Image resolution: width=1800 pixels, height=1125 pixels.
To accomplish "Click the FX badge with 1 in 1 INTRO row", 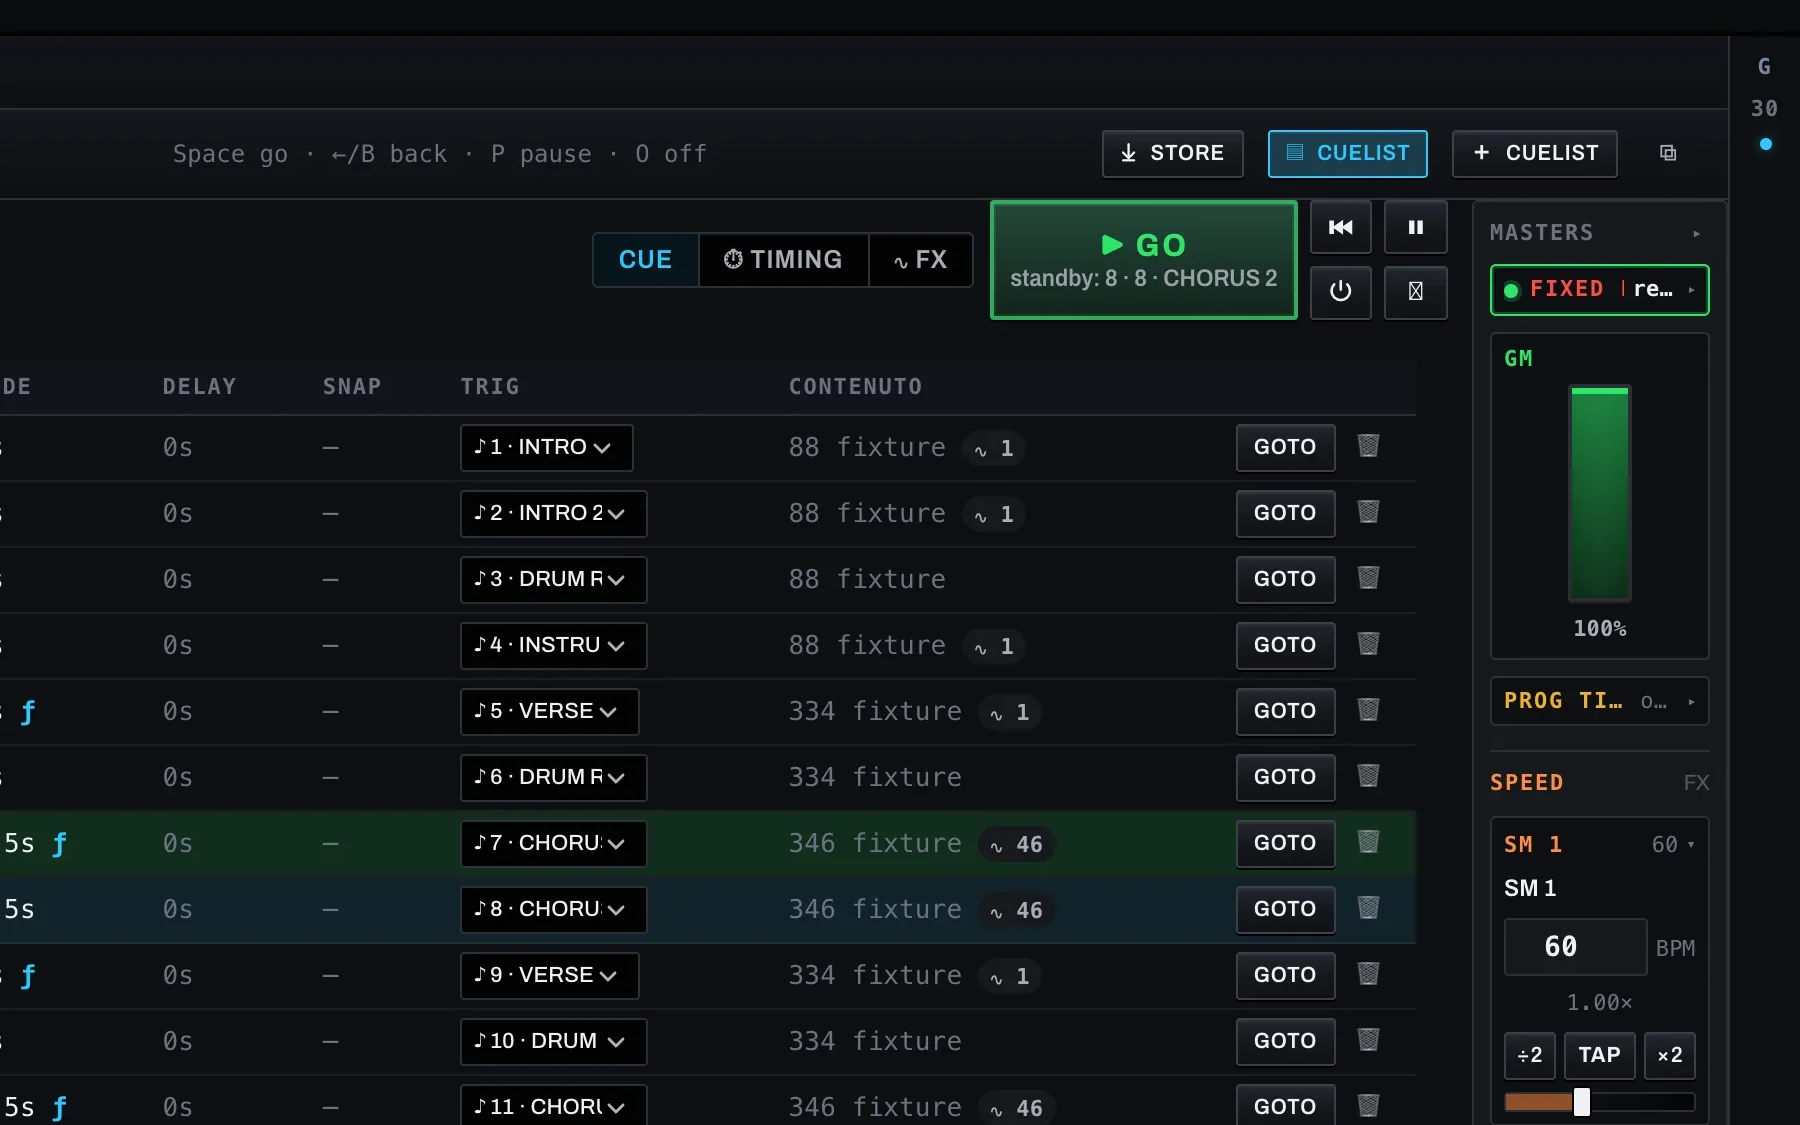I will 994,448.
